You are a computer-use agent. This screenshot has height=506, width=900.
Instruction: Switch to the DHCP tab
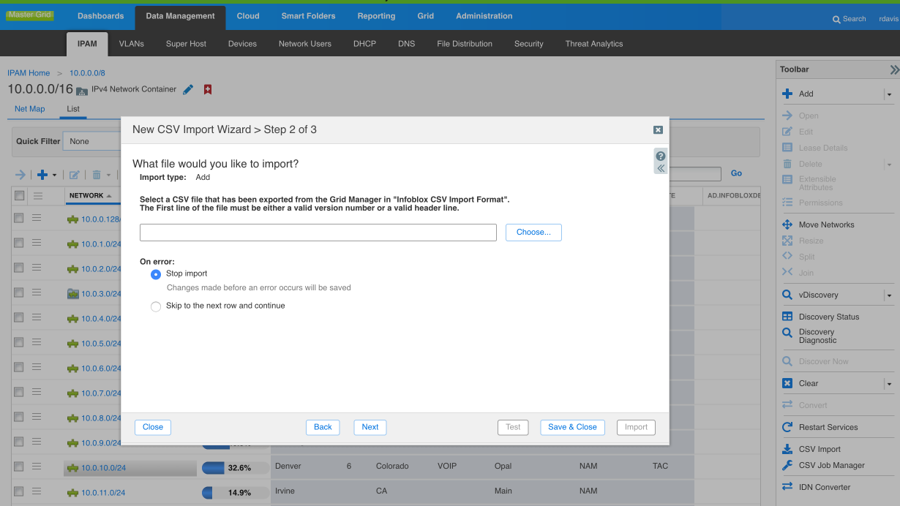(x=364, y=44)
